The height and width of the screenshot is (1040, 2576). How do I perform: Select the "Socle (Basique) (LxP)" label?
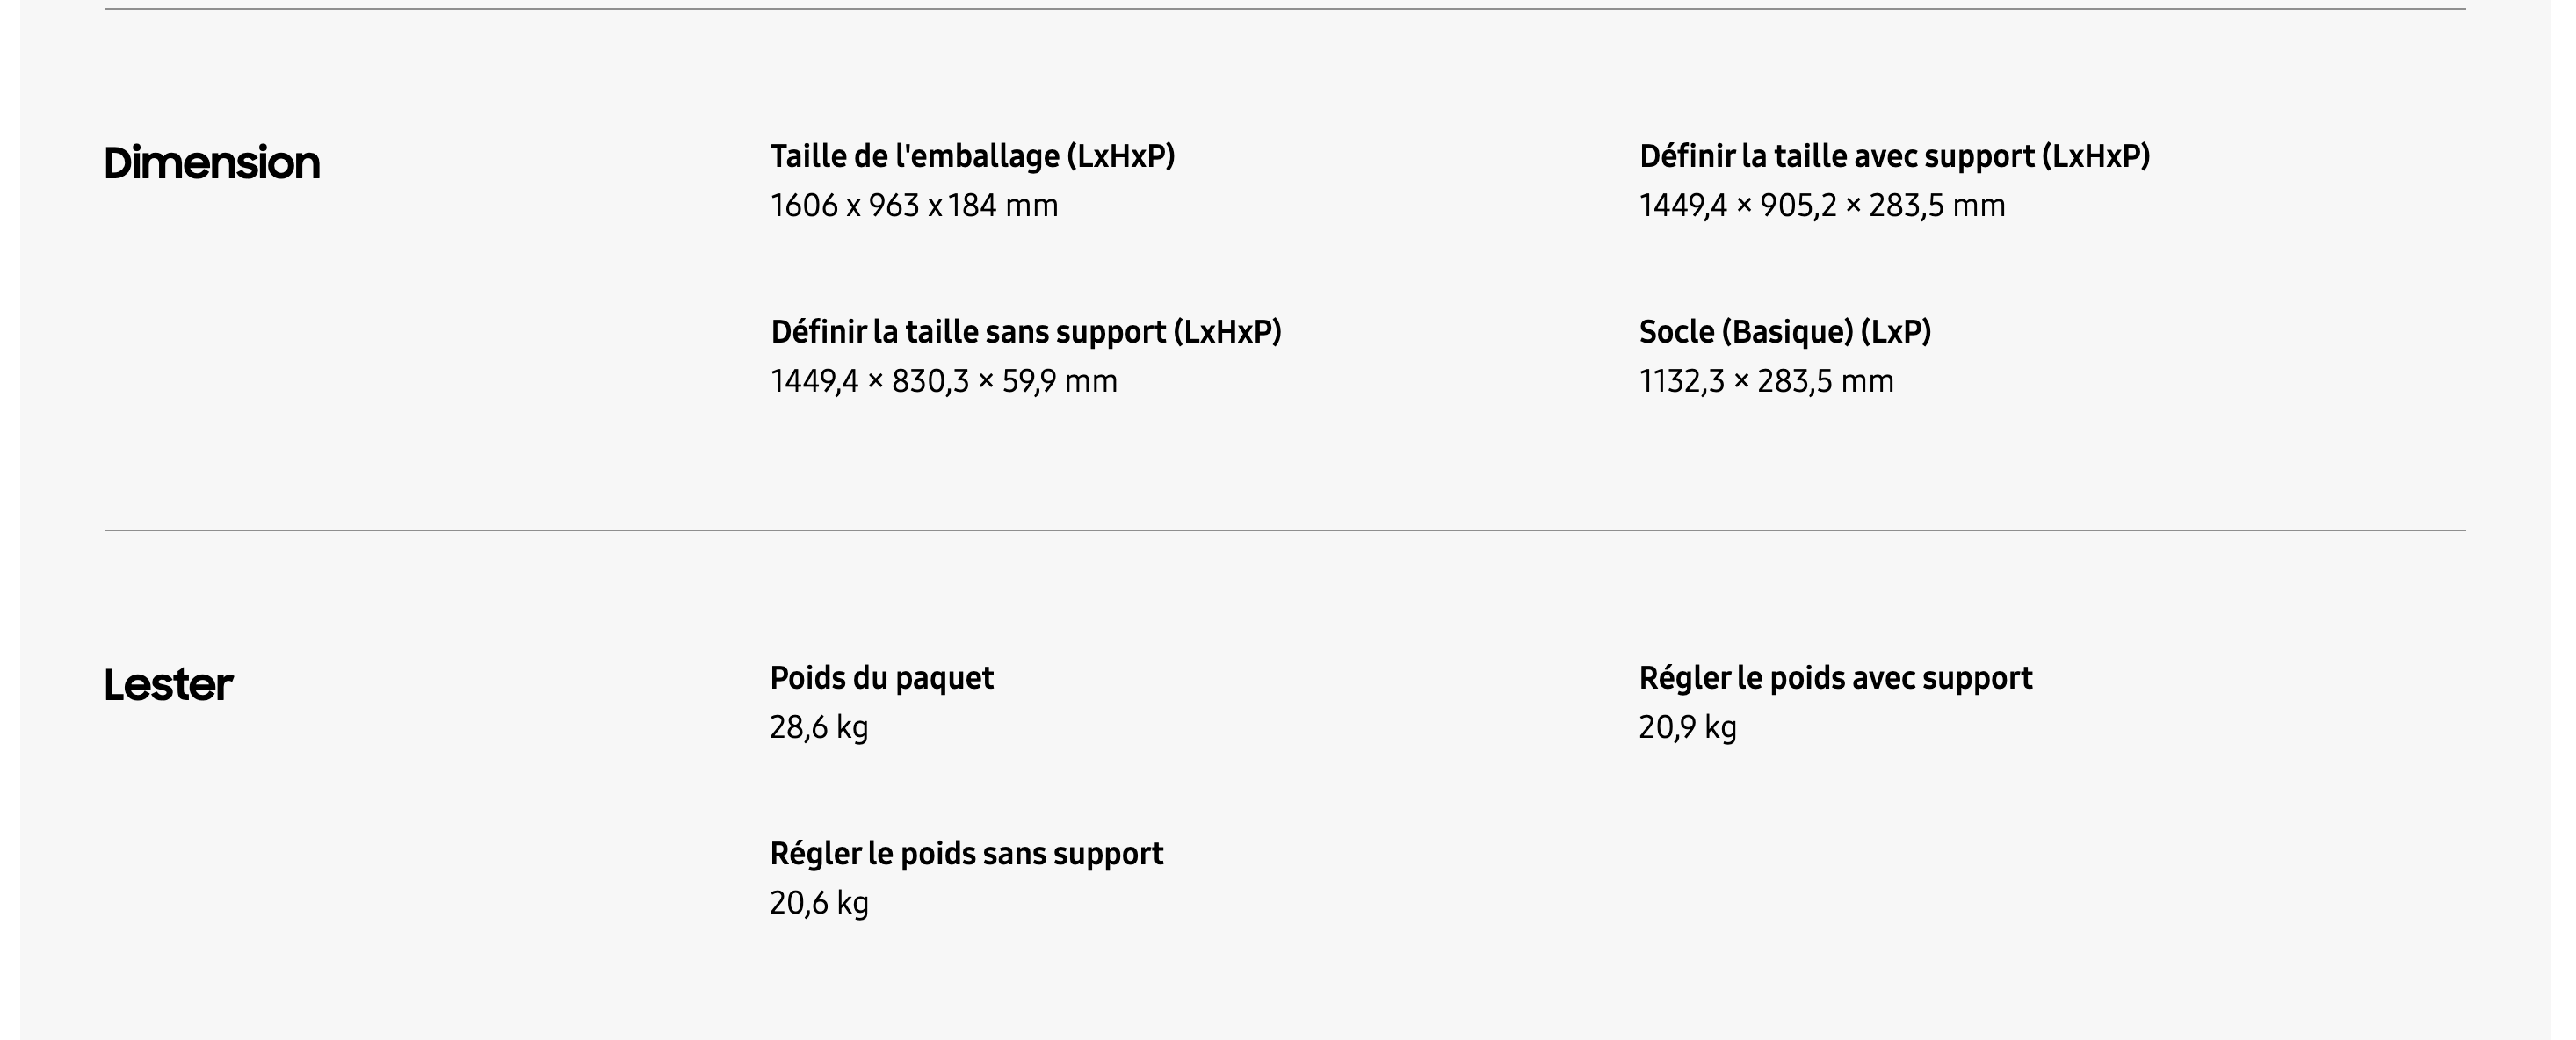point(1784,332)
